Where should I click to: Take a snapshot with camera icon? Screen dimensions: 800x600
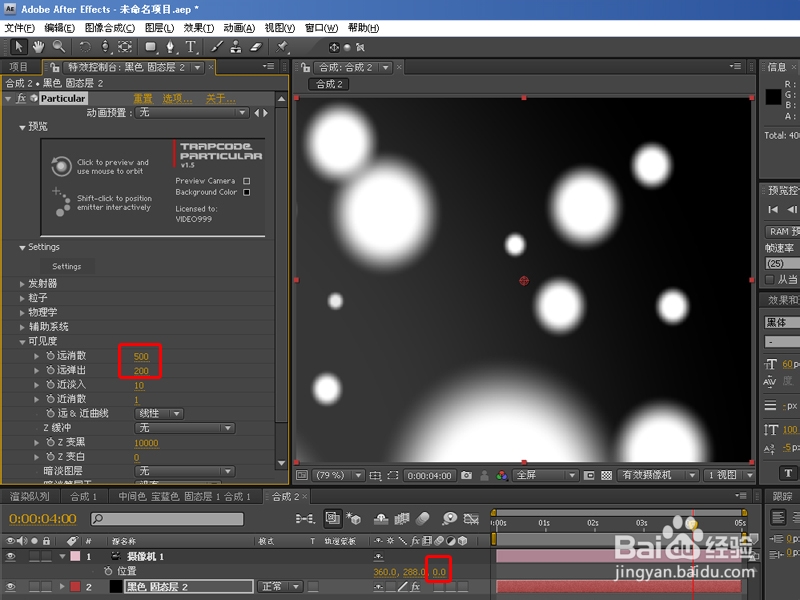tap(466, 476)
